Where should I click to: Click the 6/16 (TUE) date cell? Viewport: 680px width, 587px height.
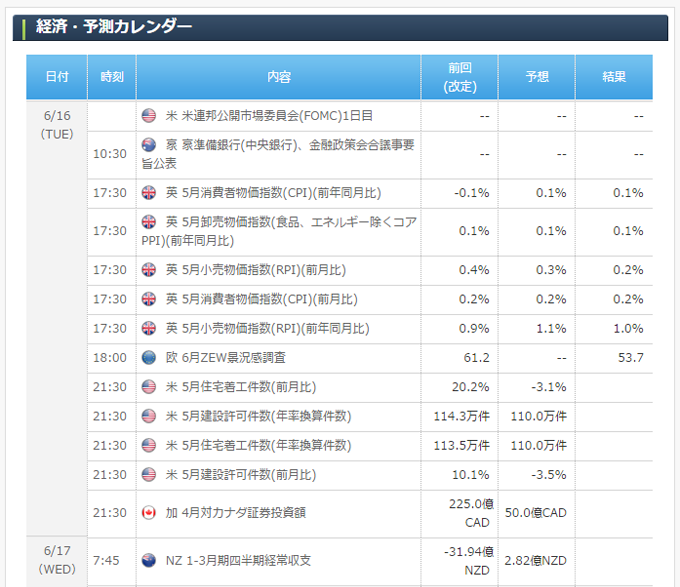(x=57, y=124)
